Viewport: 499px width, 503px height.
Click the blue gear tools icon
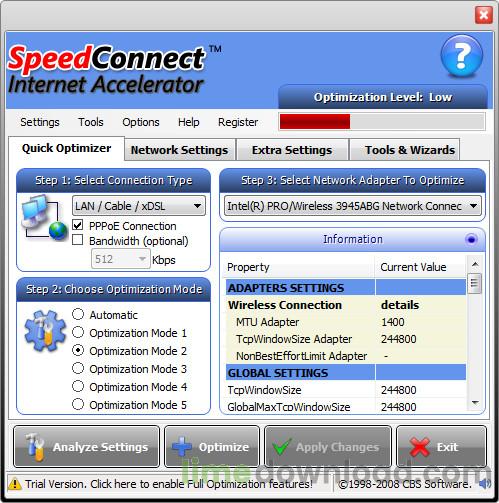pos(45,331)
